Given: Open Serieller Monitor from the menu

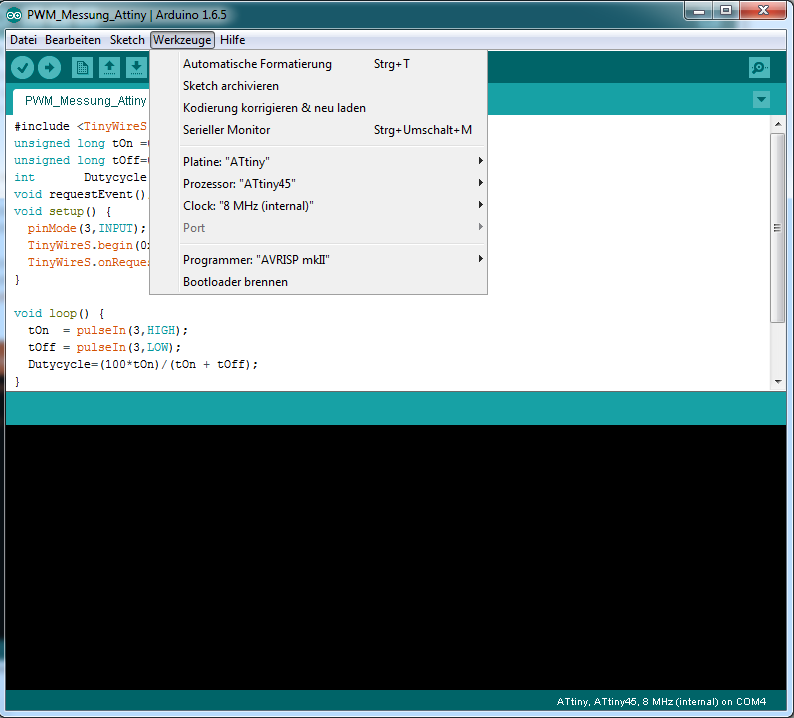Looking at the screenshot, I should tap(319, 130).
